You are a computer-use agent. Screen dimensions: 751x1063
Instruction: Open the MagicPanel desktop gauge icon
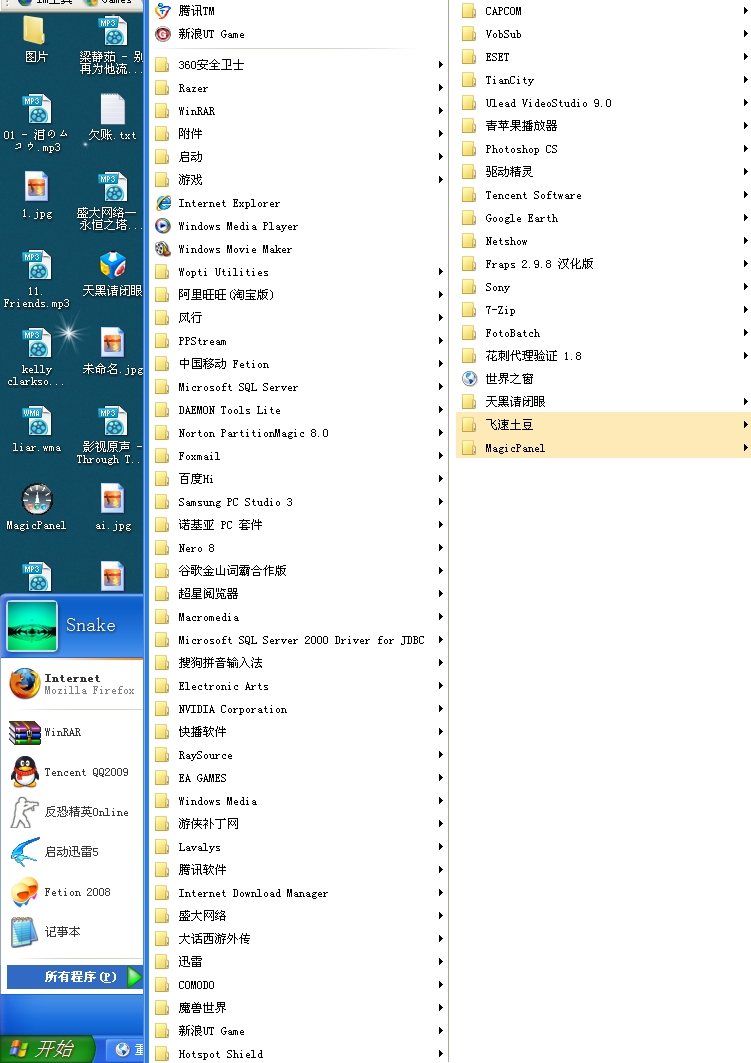pyautogui.click(x=37, y=502)
